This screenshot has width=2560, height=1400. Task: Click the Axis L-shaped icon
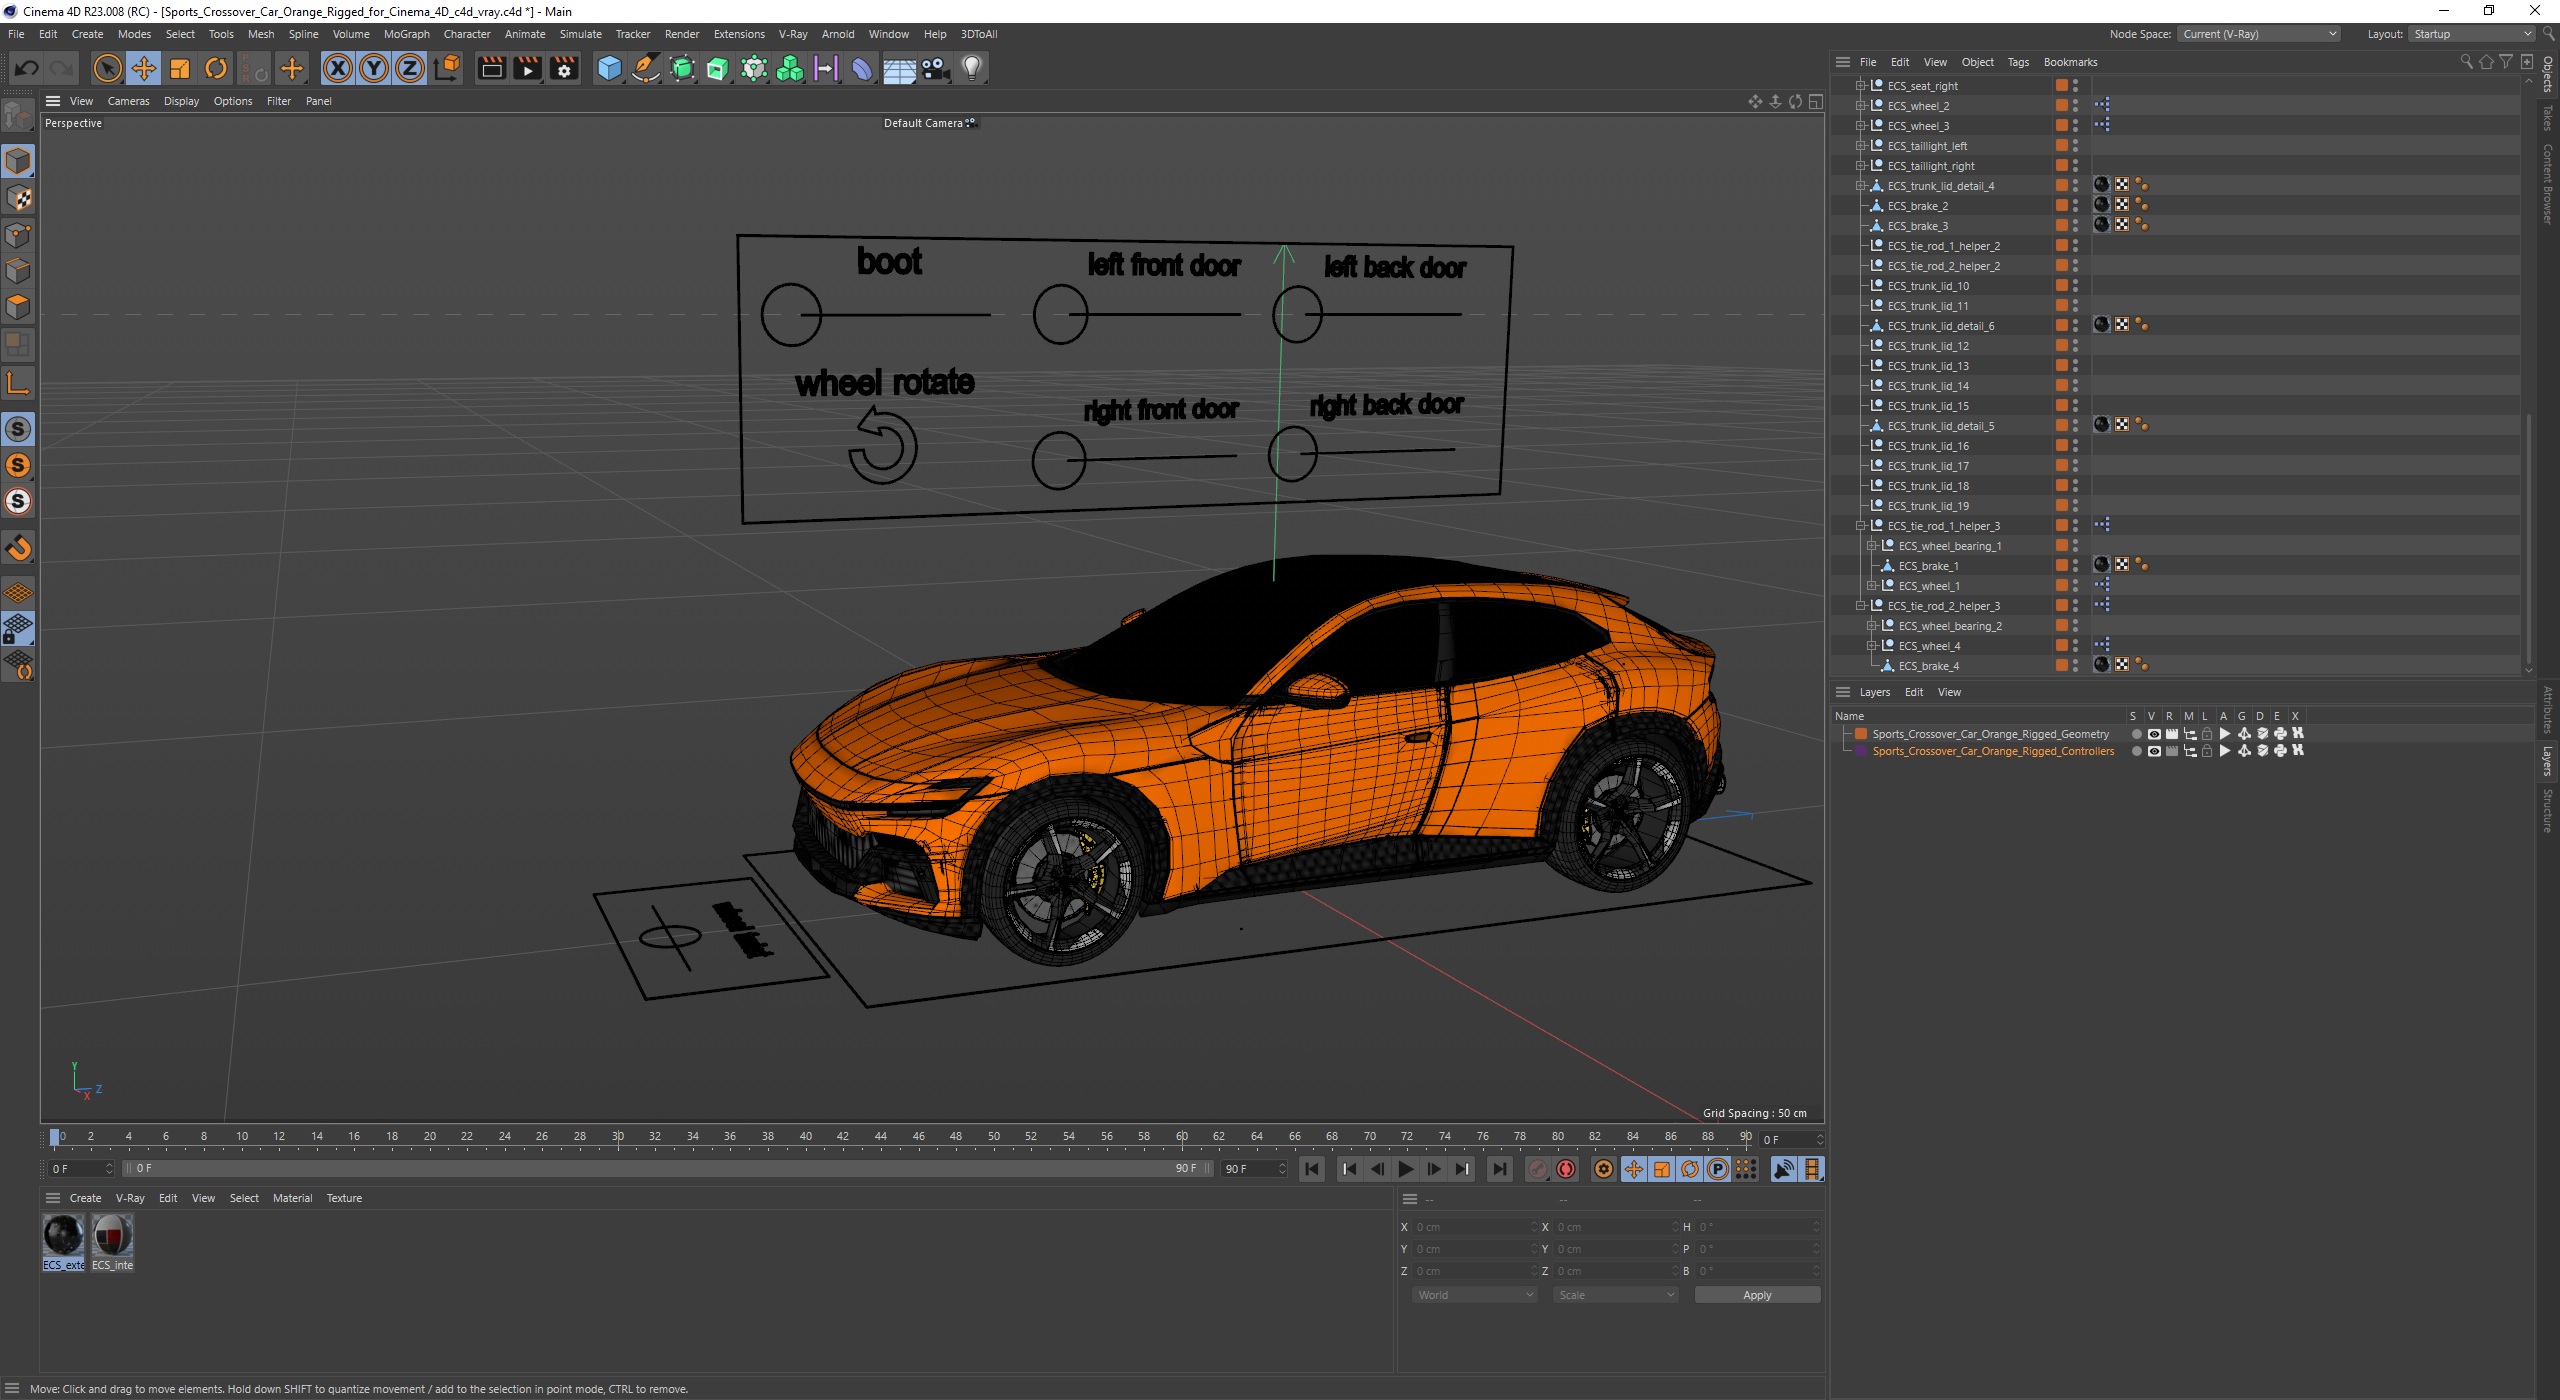click(18, 382)
